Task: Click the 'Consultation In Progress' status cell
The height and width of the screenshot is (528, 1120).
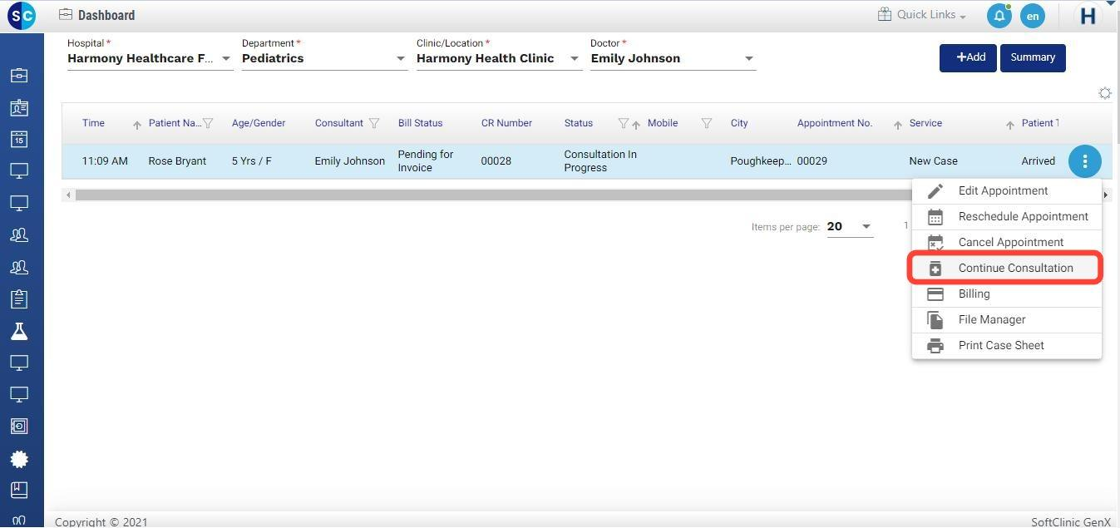Action: pos(600,161)
